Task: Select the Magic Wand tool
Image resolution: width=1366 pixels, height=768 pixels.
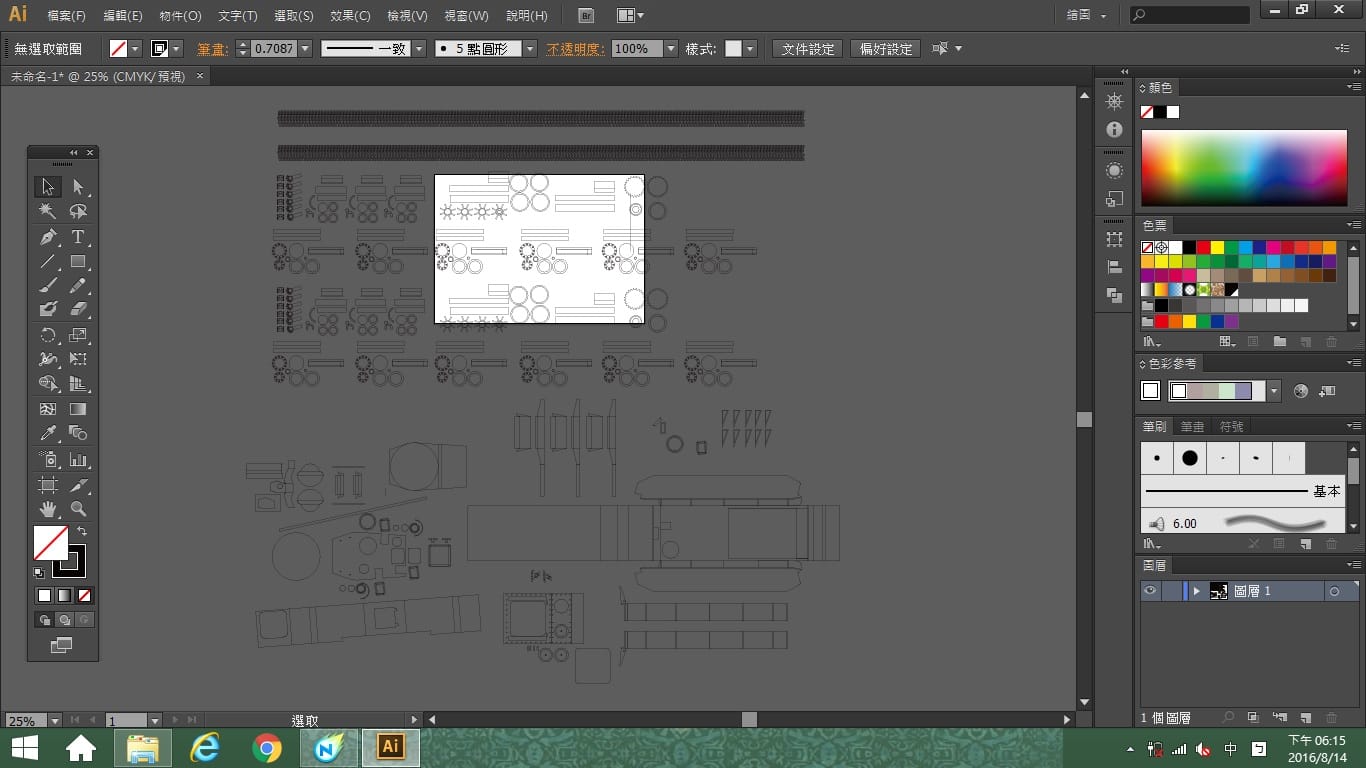Action: coord(47,212)
